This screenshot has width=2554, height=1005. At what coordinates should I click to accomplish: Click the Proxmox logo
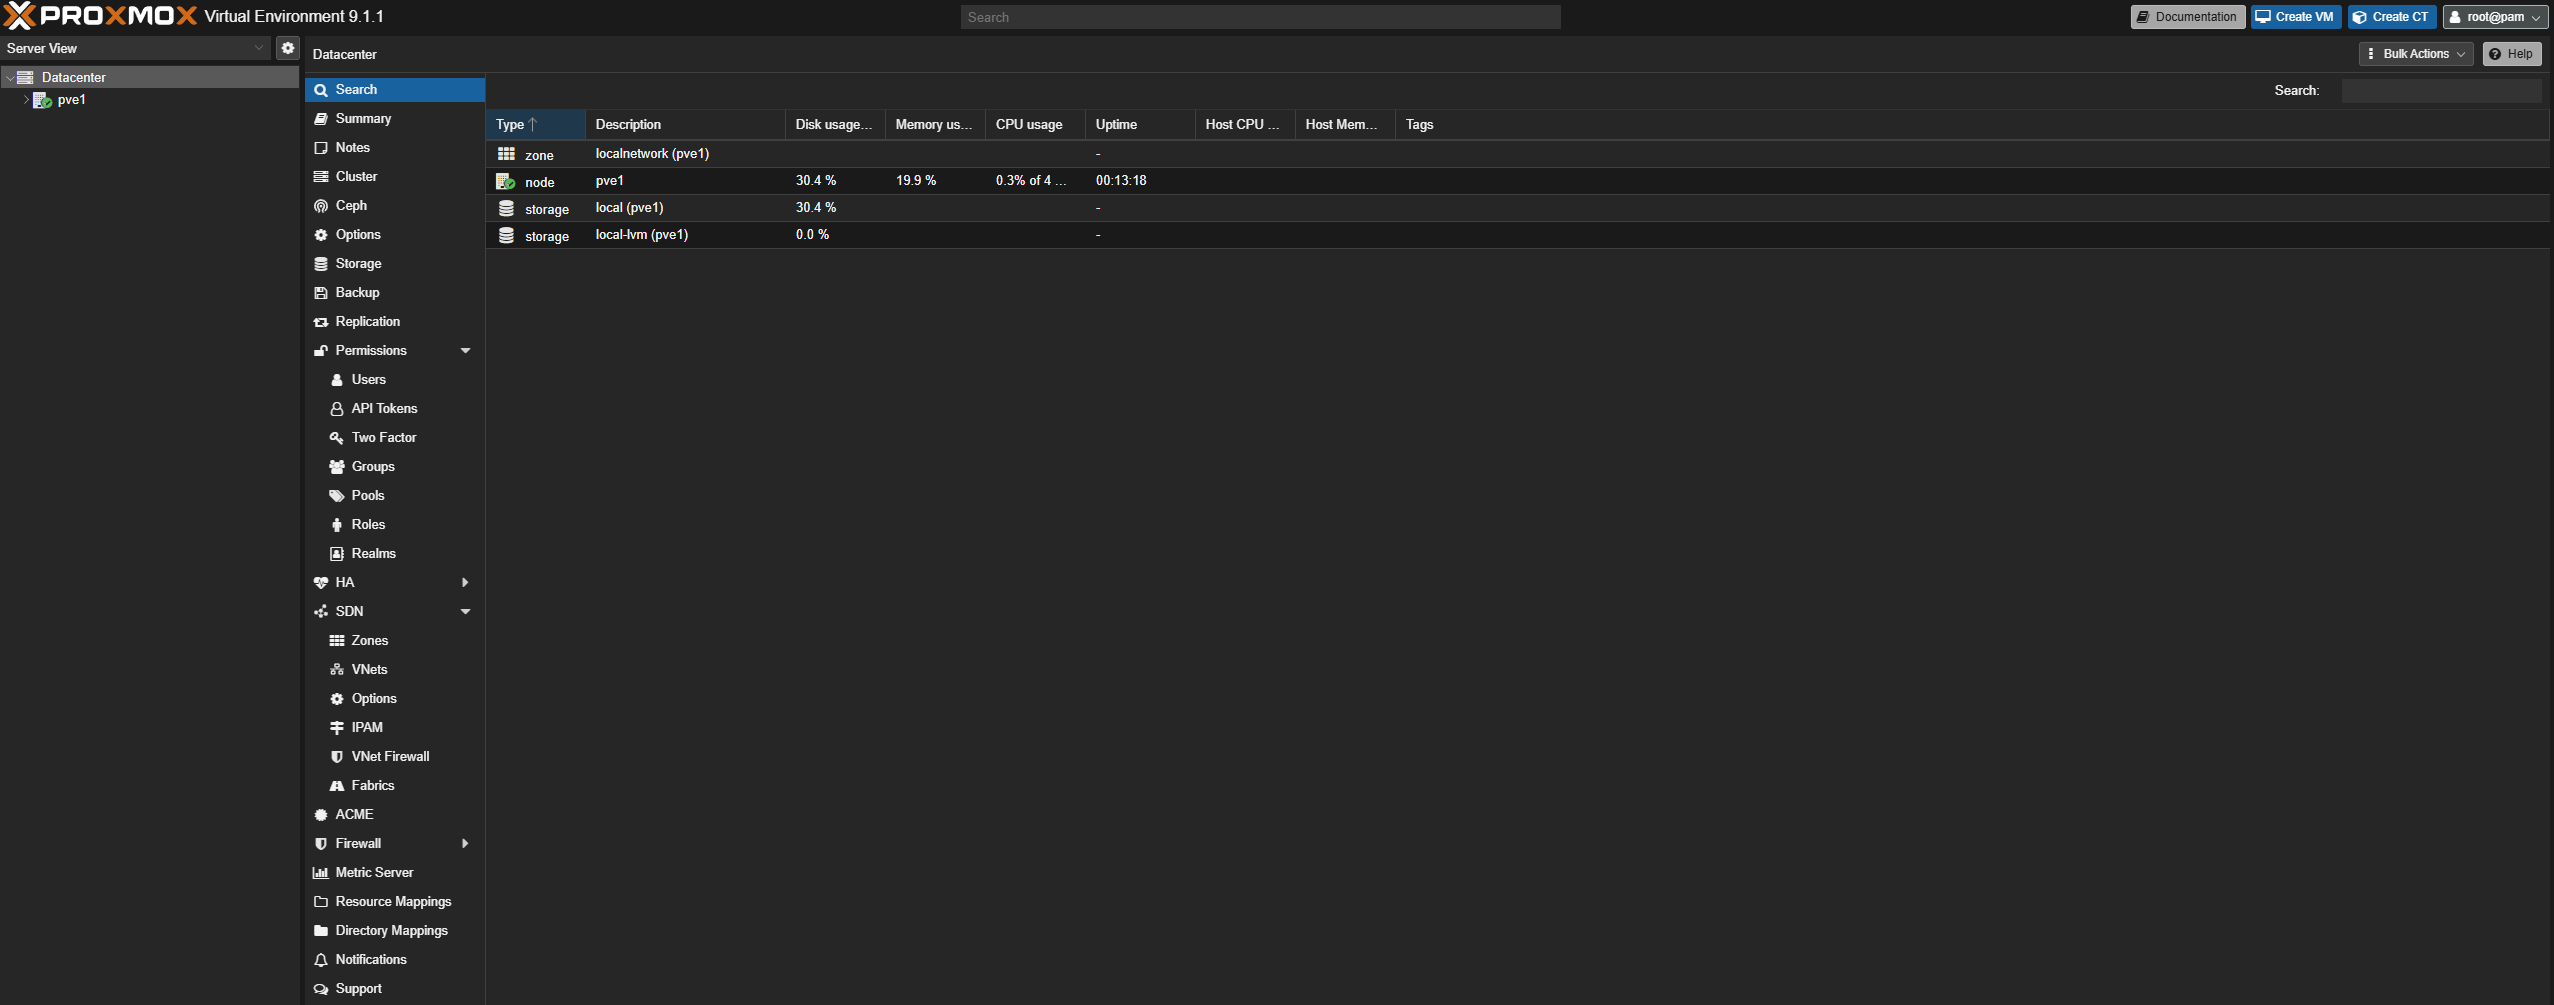click(100, 16)
